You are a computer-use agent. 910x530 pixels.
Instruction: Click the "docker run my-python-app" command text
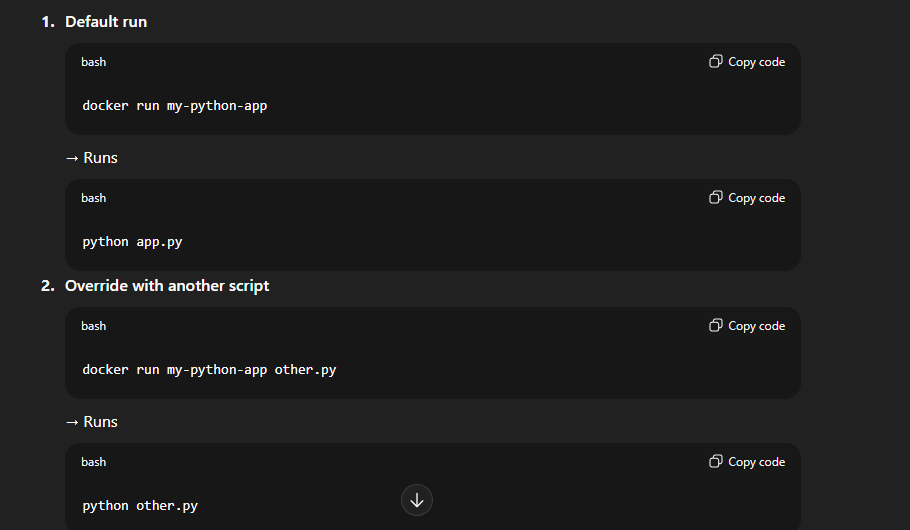pyautogui.click(x=174, y=105)
